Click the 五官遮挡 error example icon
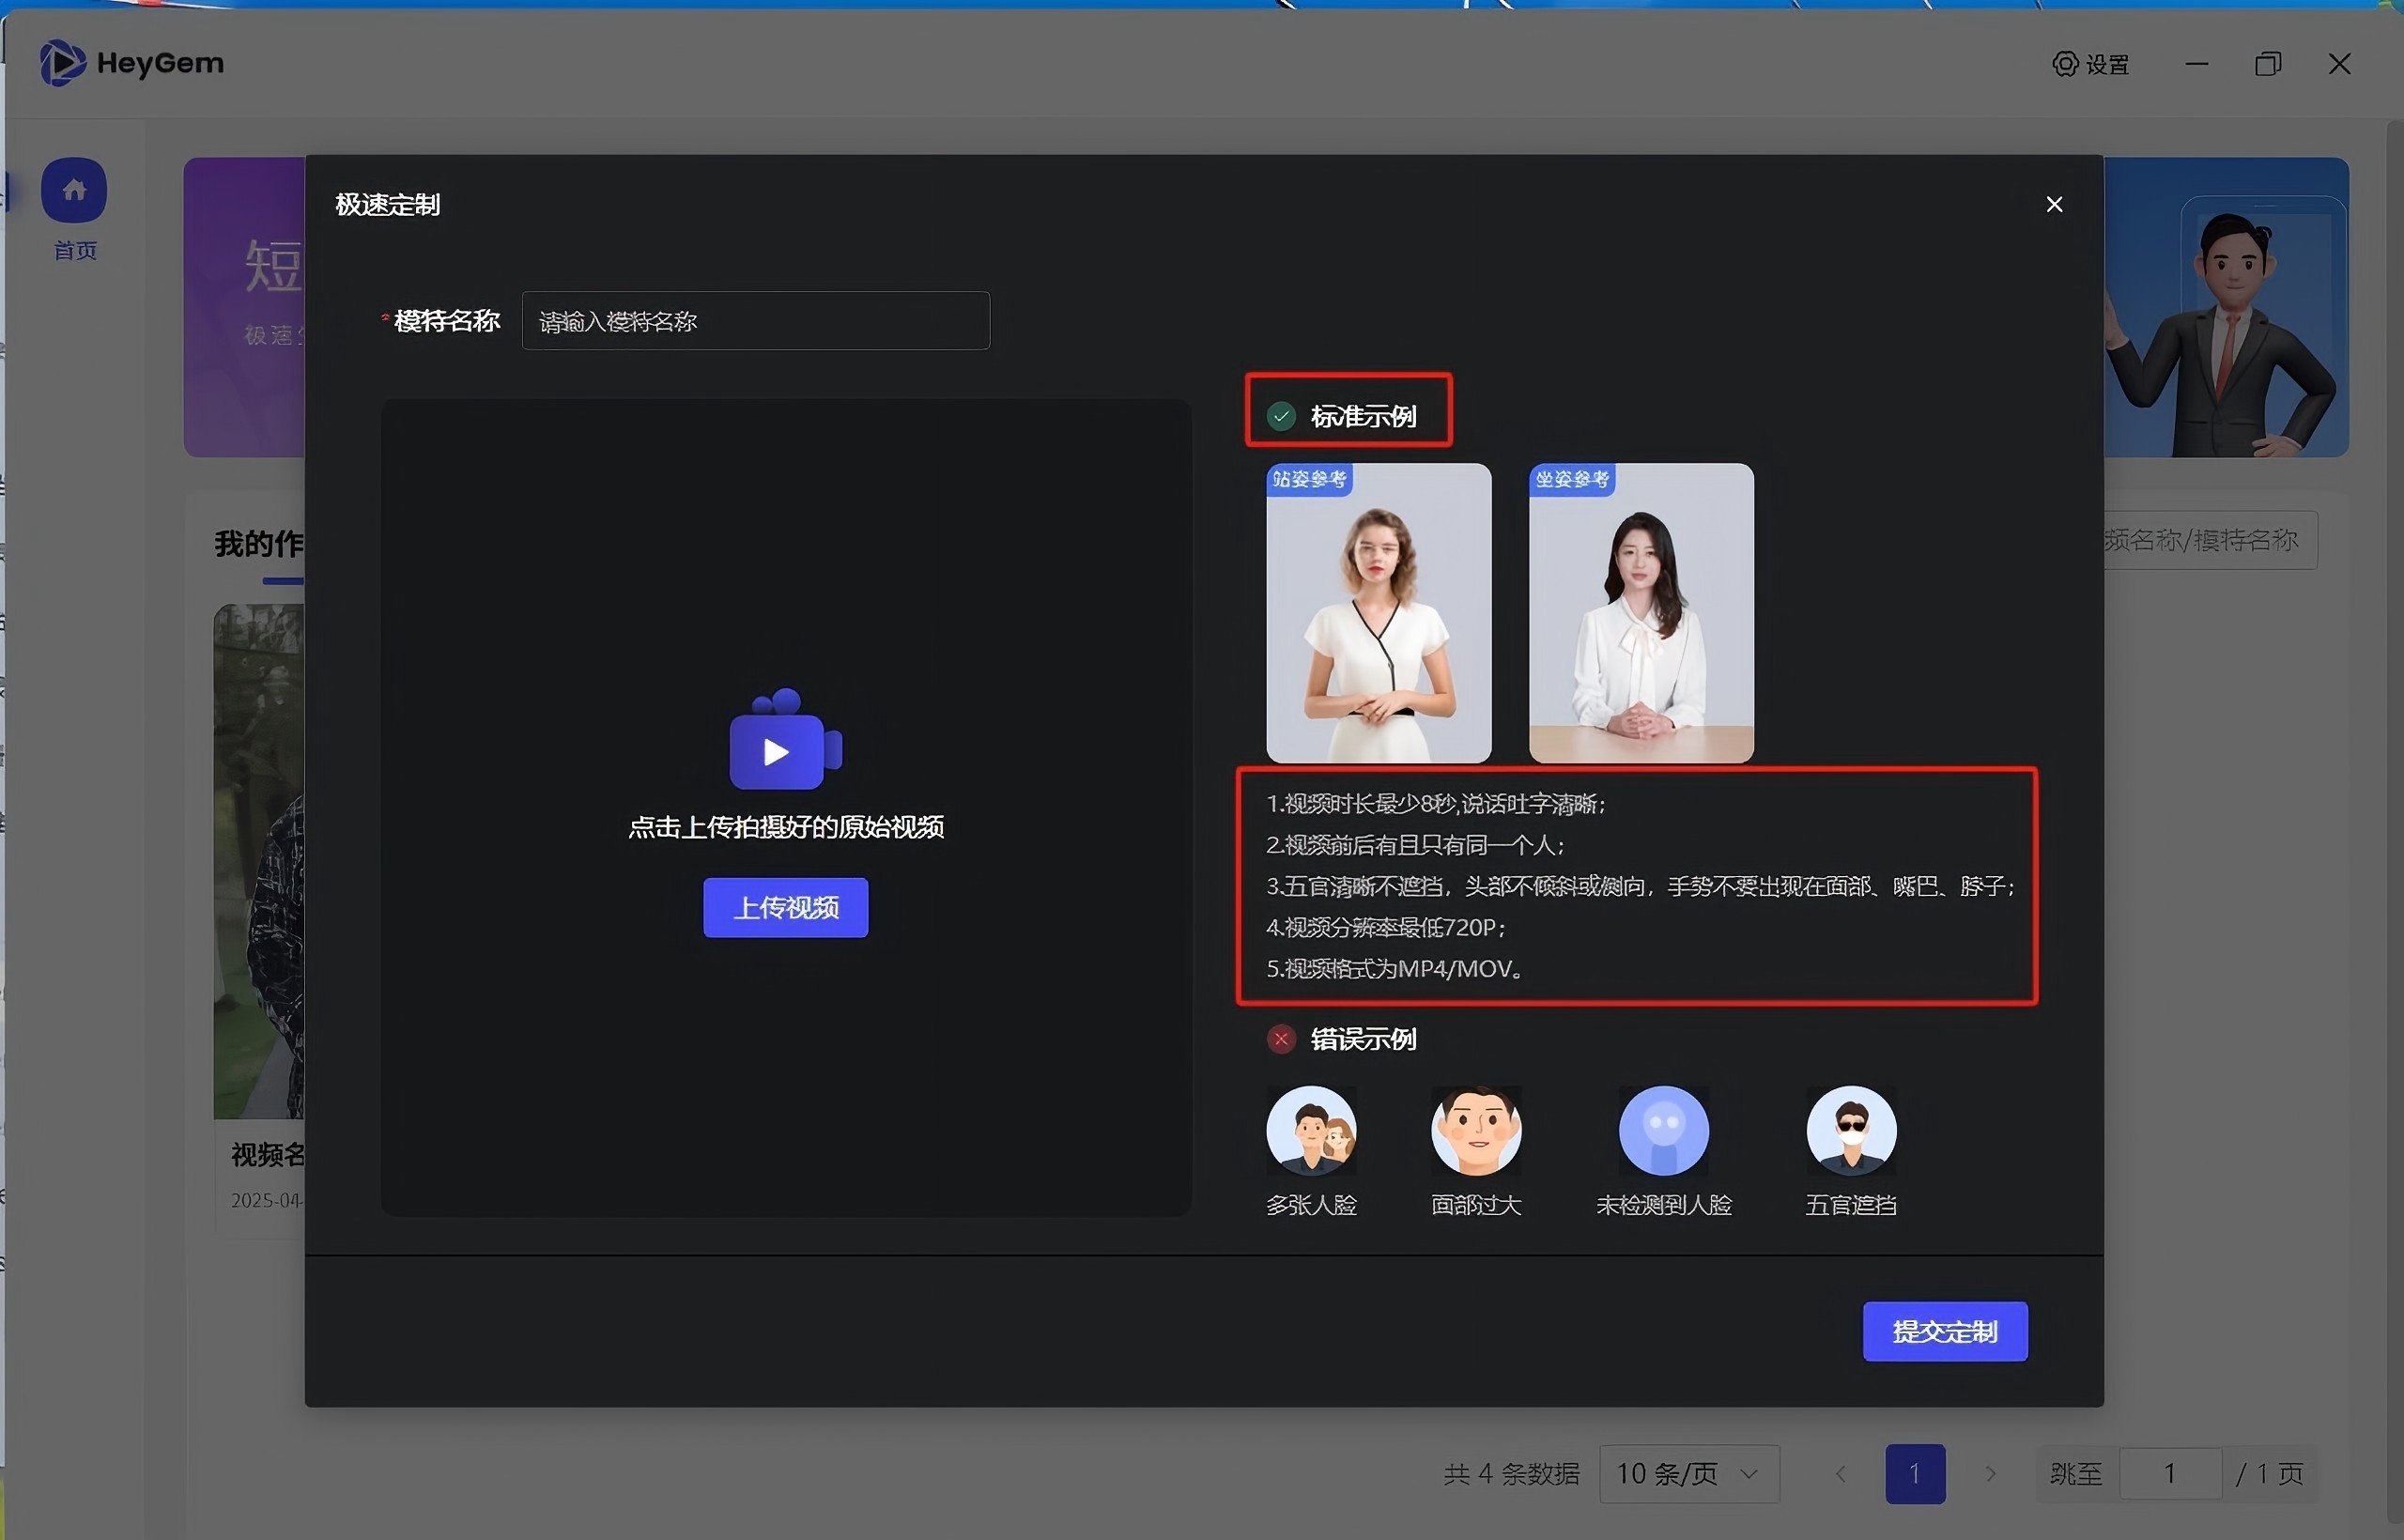 [x=1851, y=1130]
